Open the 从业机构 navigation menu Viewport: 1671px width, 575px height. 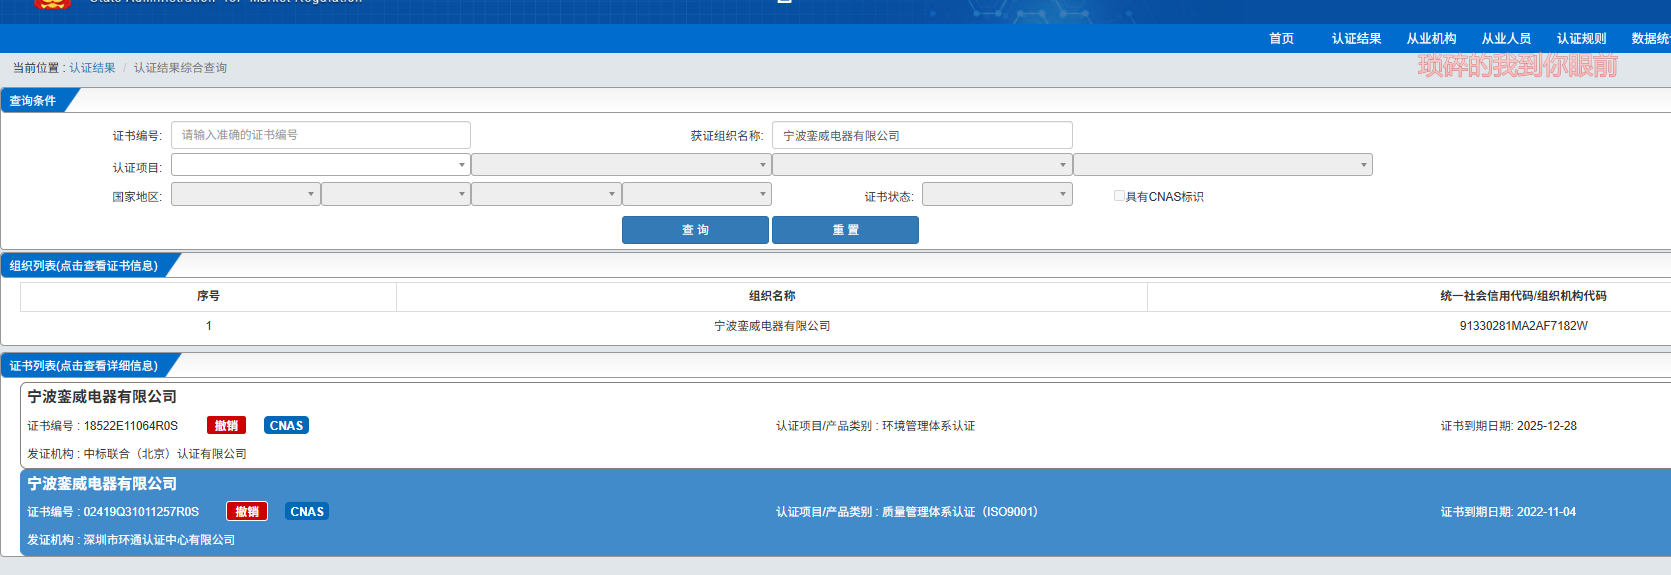point(1431,38)
